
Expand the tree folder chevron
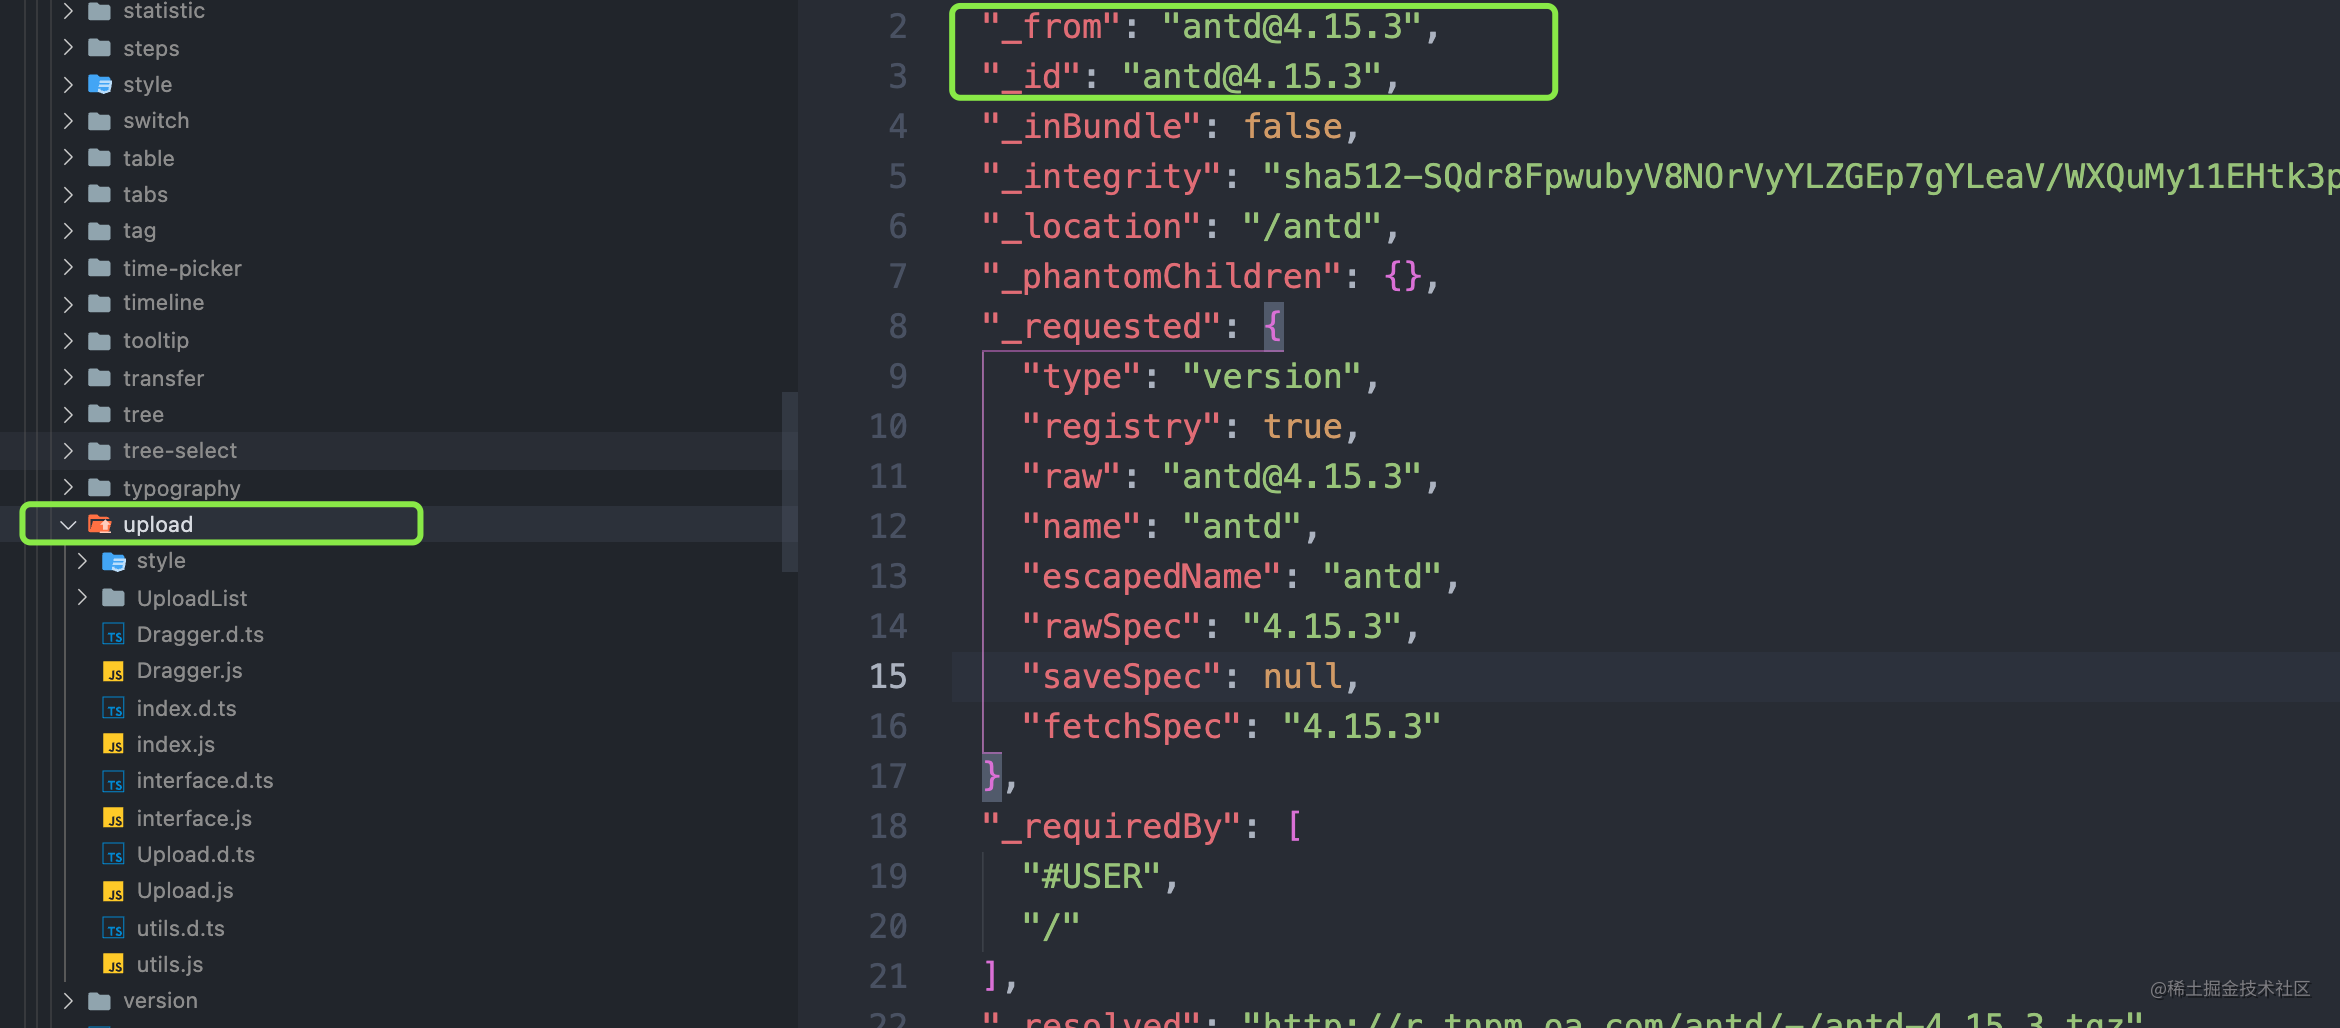pyautogui.click(x=68, y=414)
